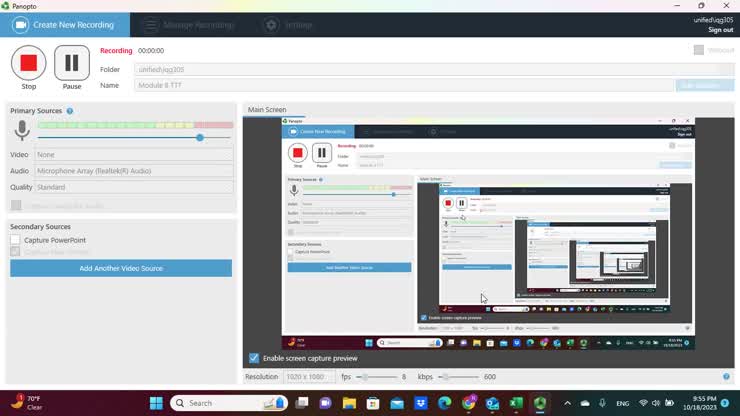This screenshot has width=740, height=416.
Task: Select the Main Screen preview tab
Action: click(x=267, y=110)
